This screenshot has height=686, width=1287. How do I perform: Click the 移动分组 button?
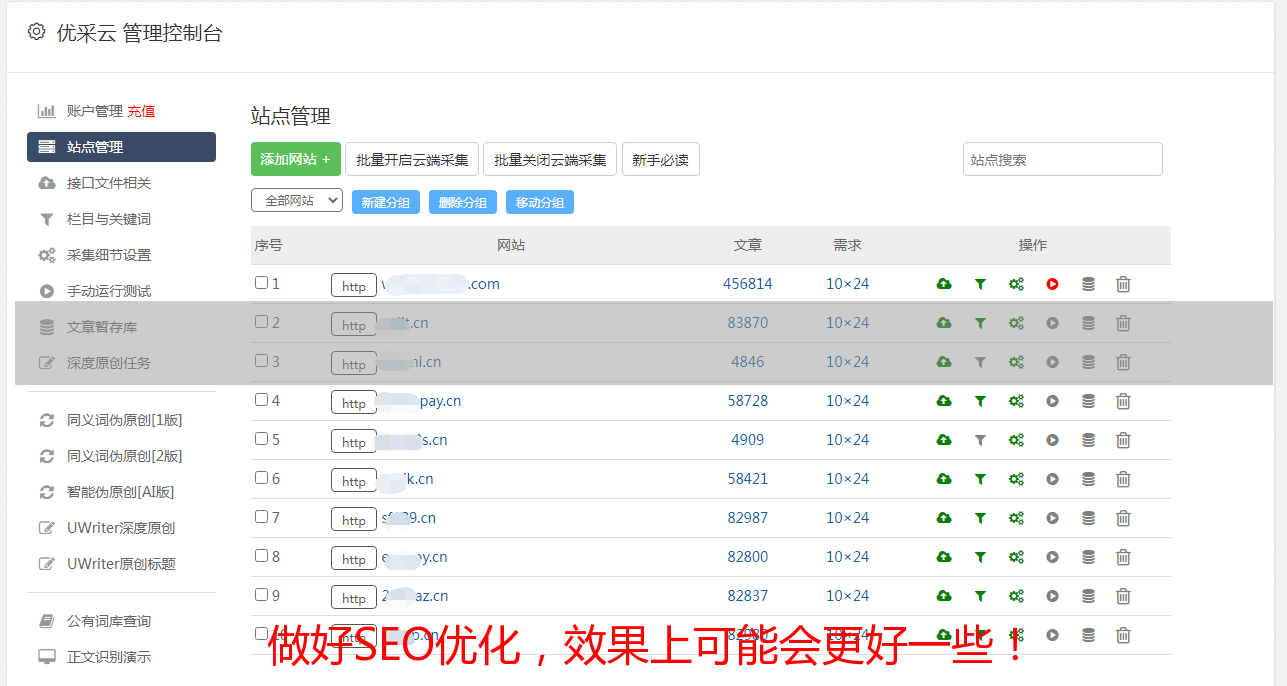click(x=540, y=202)
